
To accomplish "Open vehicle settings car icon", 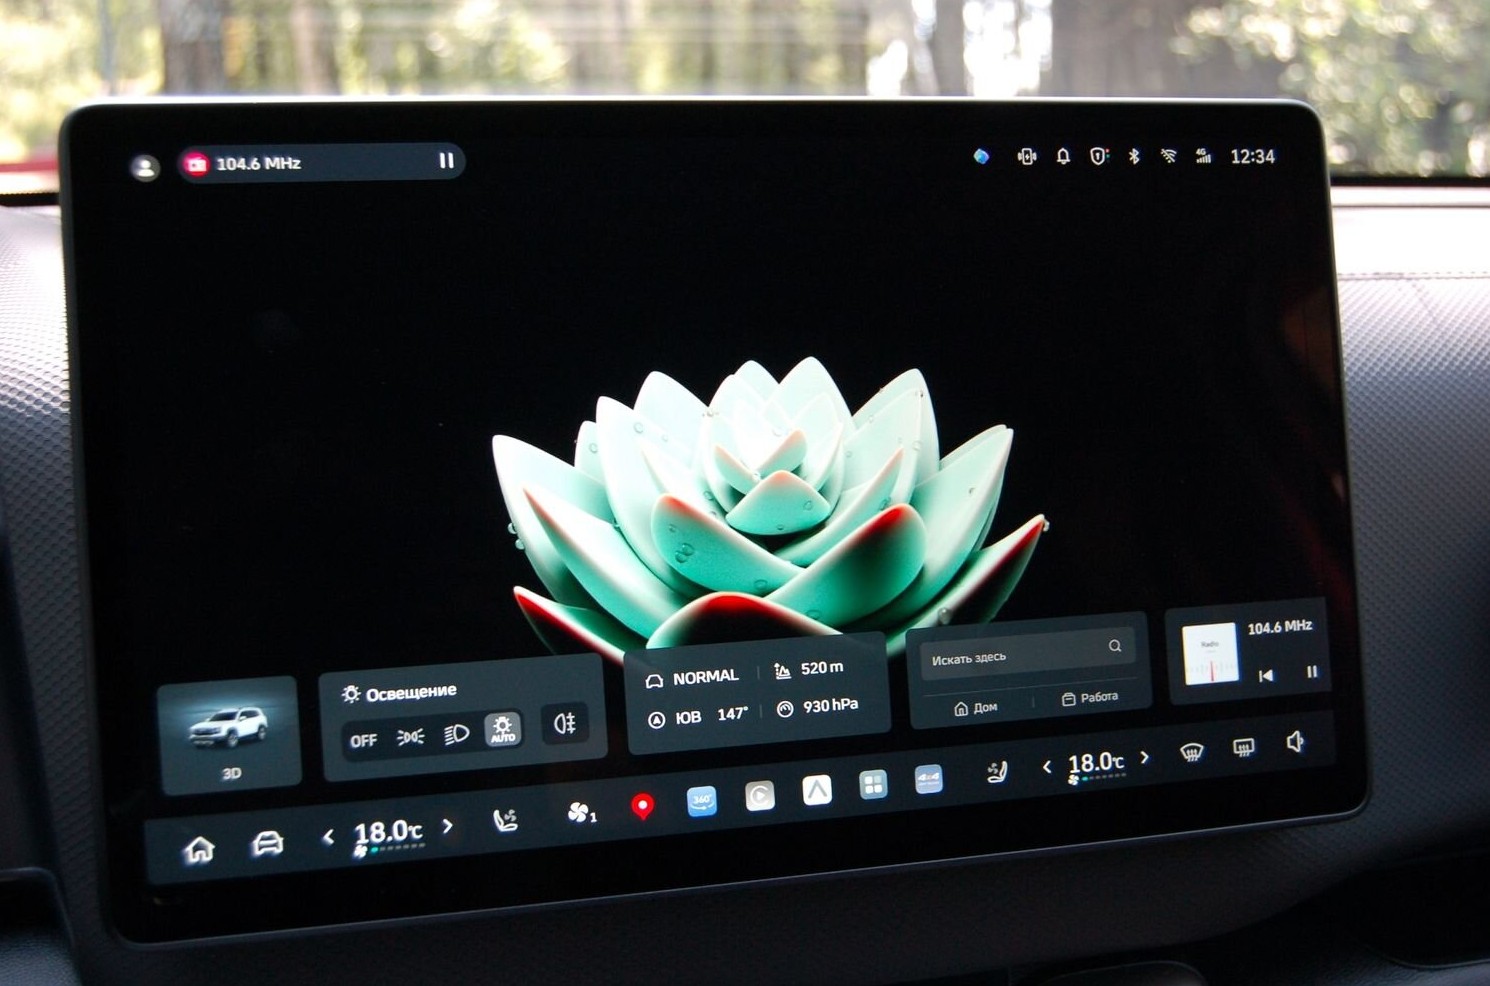I will (267, 845).
